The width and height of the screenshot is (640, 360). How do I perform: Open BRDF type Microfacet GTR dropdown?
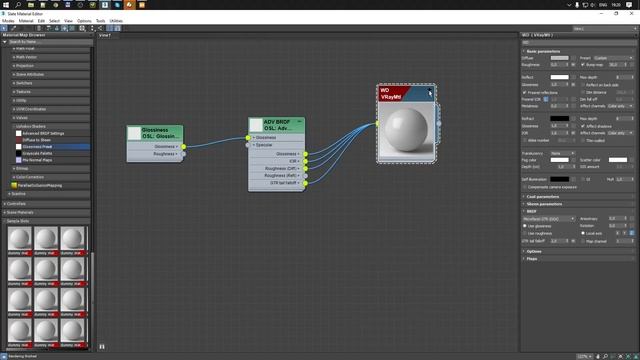click(549, 219)
